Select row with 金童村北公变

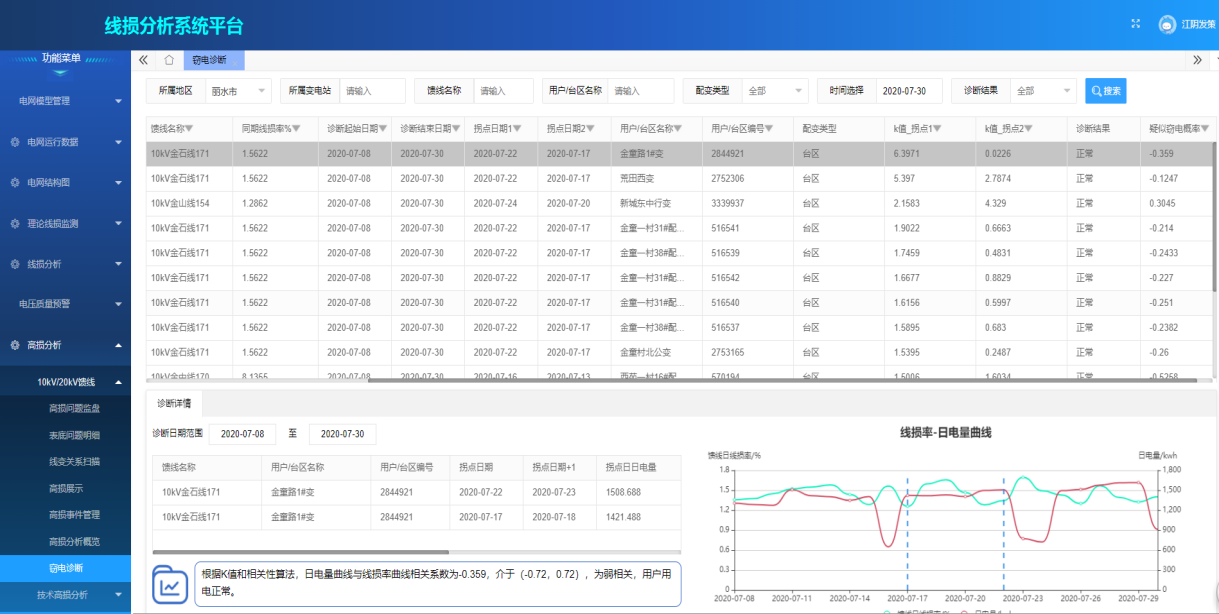[x=680, y=352]
